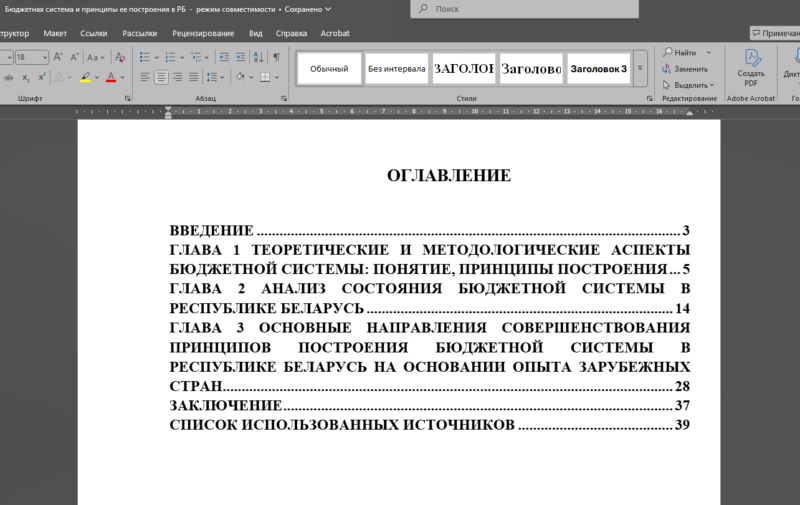Open the Выделить selection menu

(x=688, y=85)
